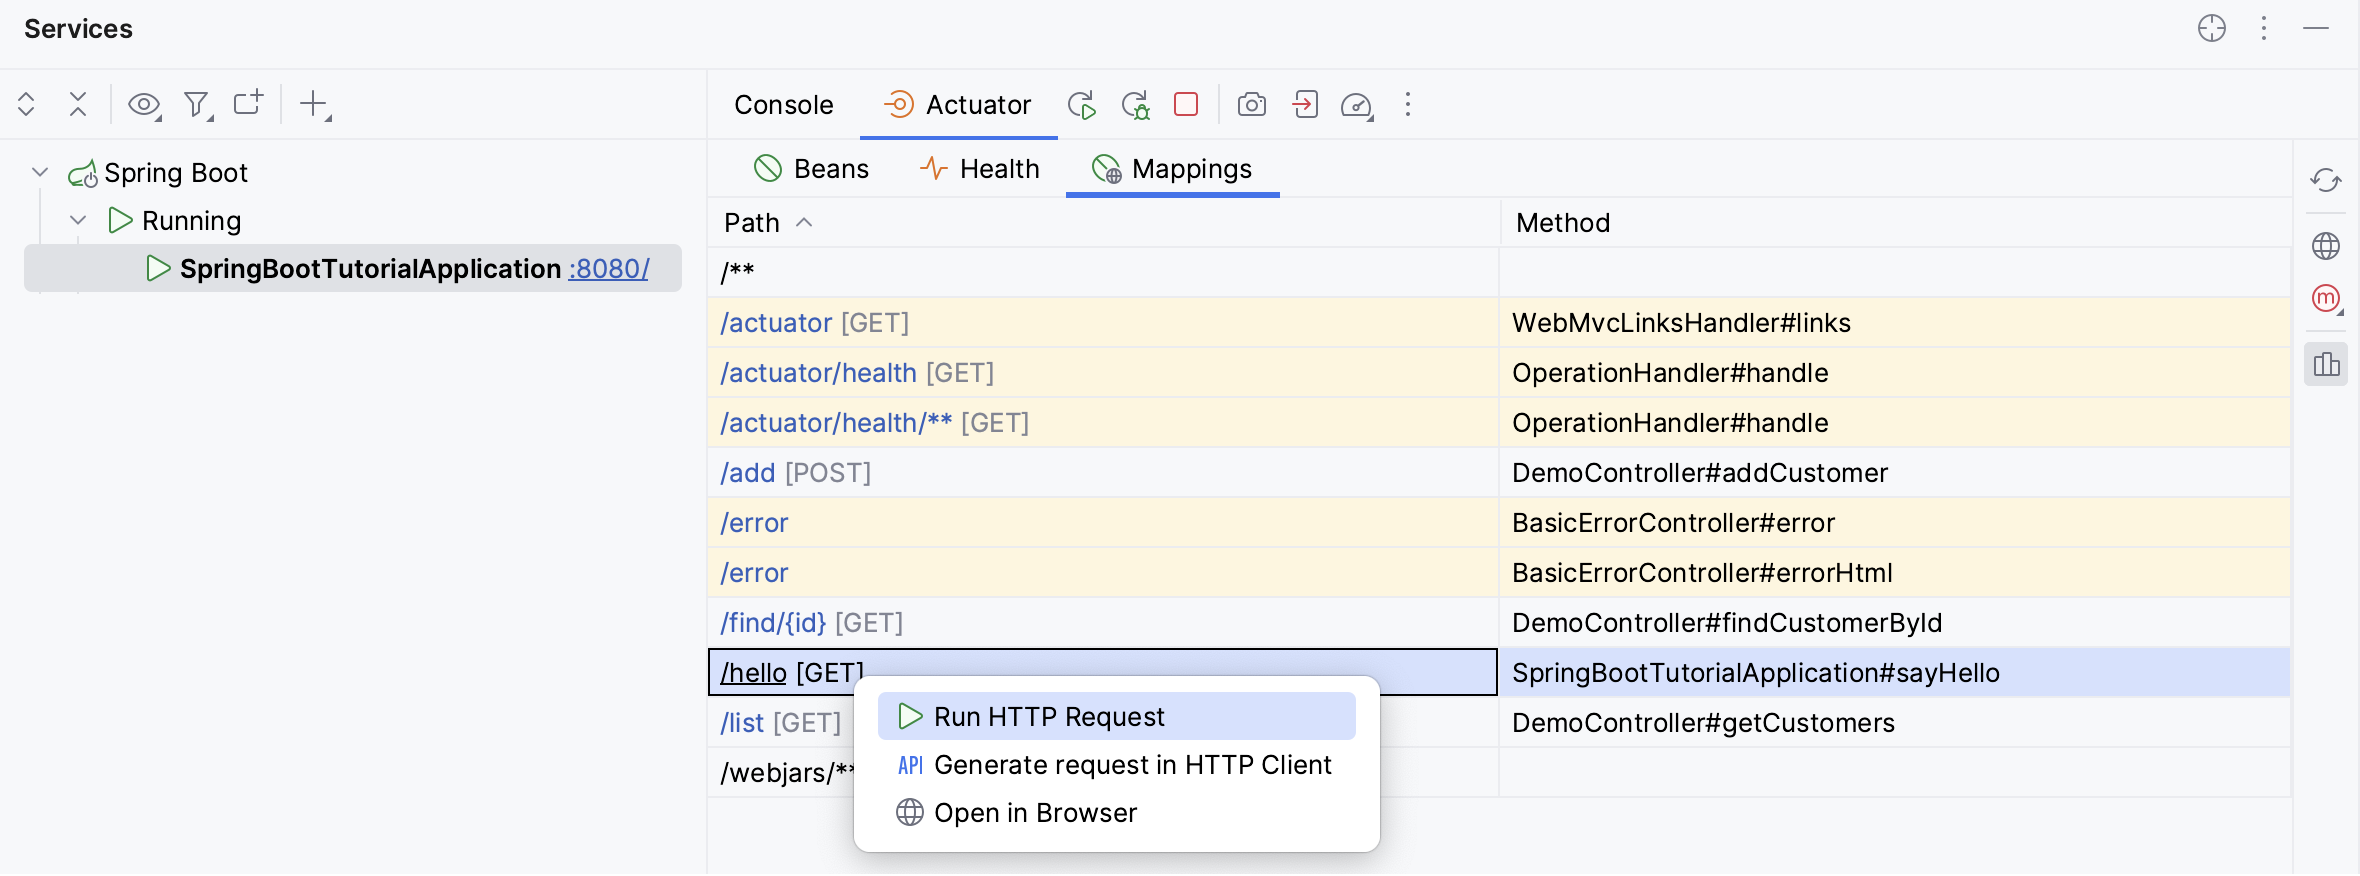Take a thread dump with camera icon

1252,104
